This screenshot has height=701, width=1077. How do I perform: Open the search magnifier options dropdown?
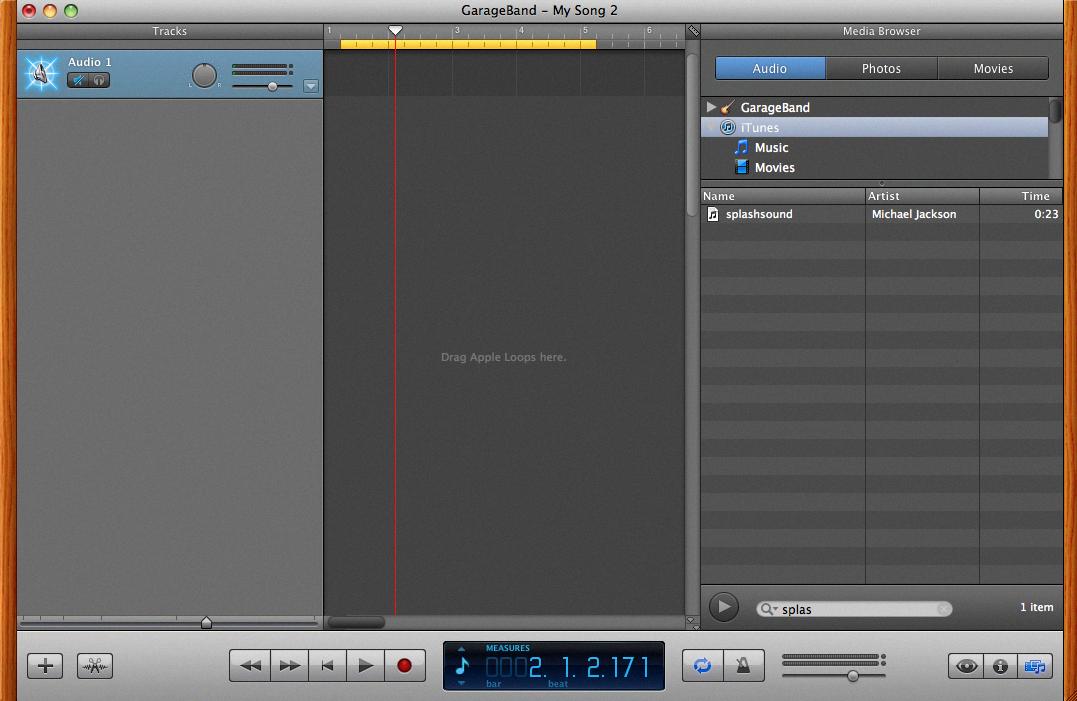[x=769, y=609]
